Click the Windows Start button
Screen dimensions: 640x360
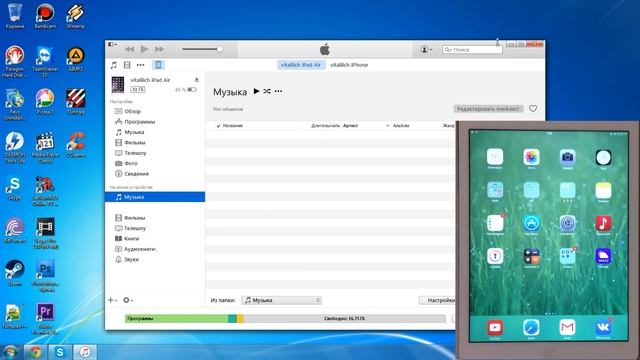(x=10, y=352)
